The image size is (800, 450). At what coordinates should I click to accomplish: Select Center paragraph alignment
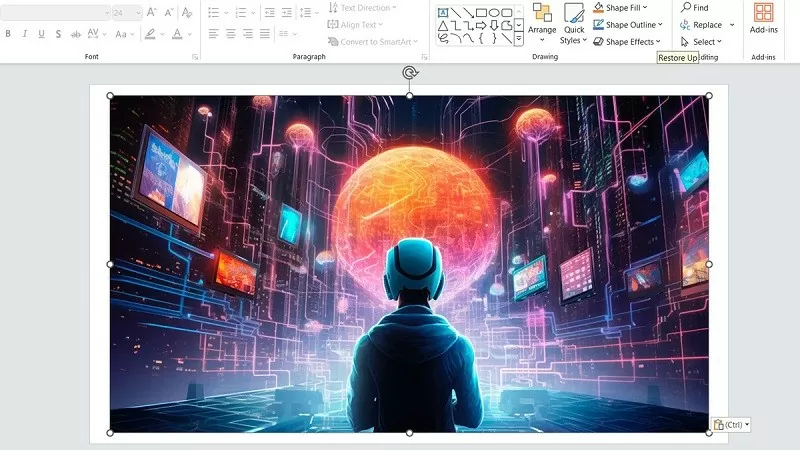click(231, 34)
